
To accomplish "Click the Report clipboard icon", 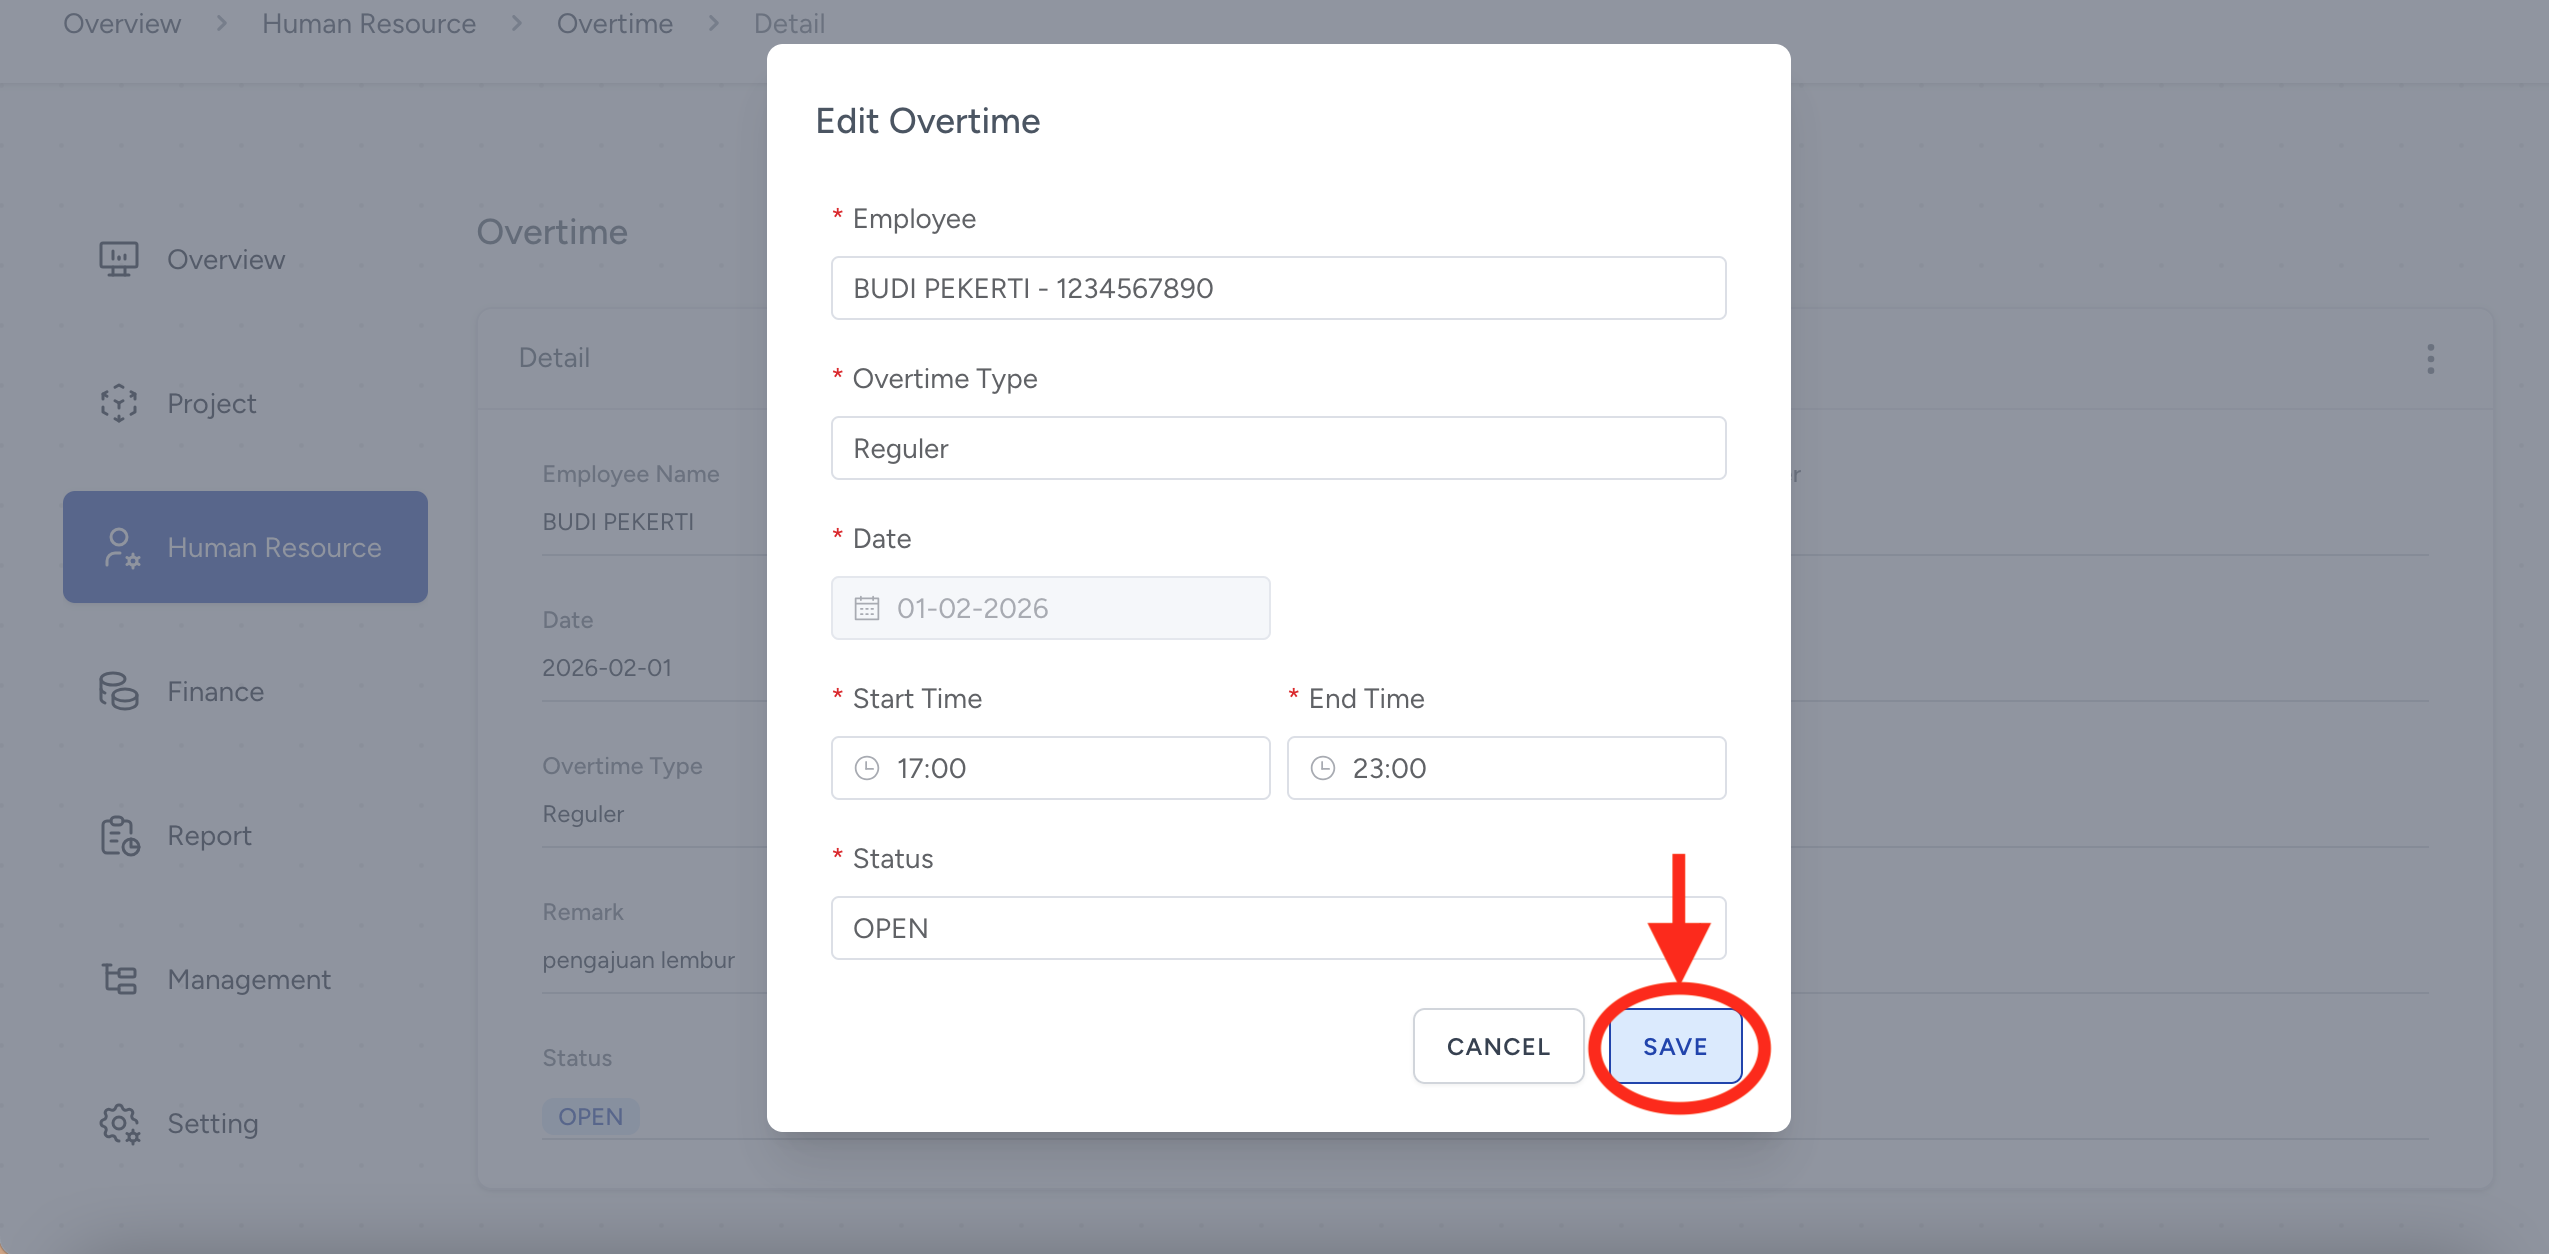I will click(119, 836).
